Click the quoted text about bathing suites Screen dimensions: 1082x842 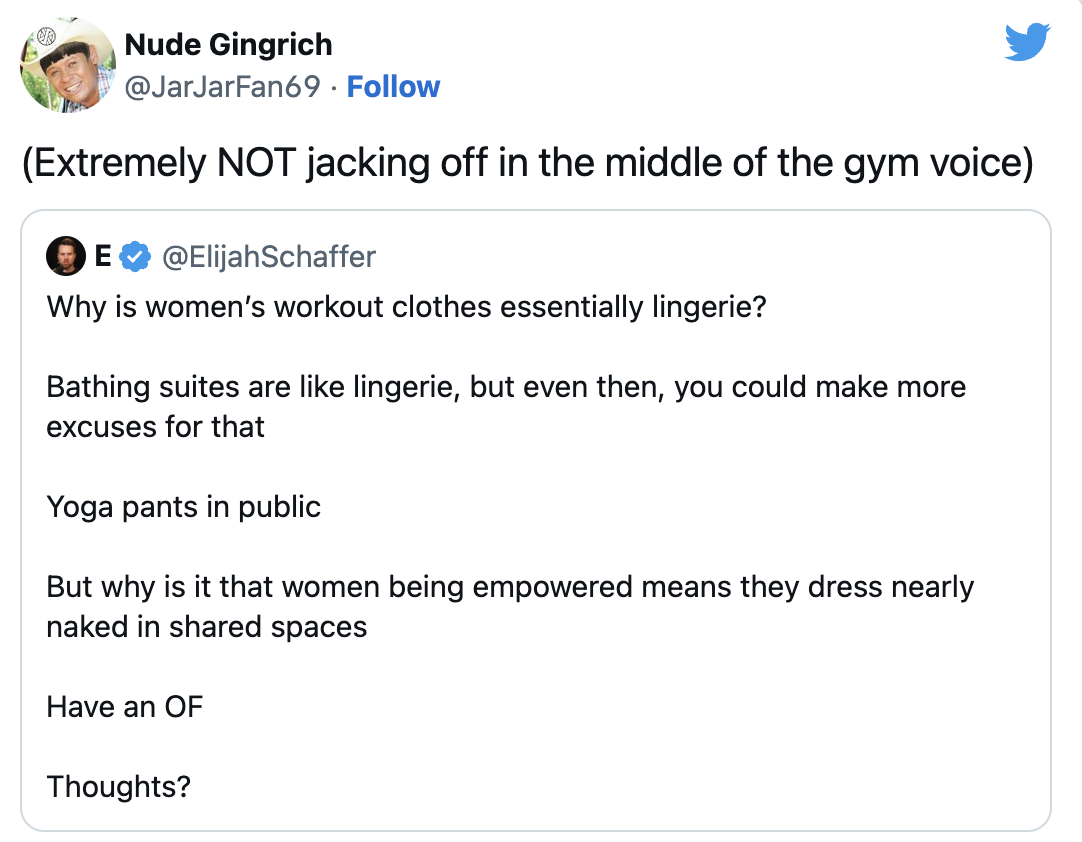[x=506, y=407]
